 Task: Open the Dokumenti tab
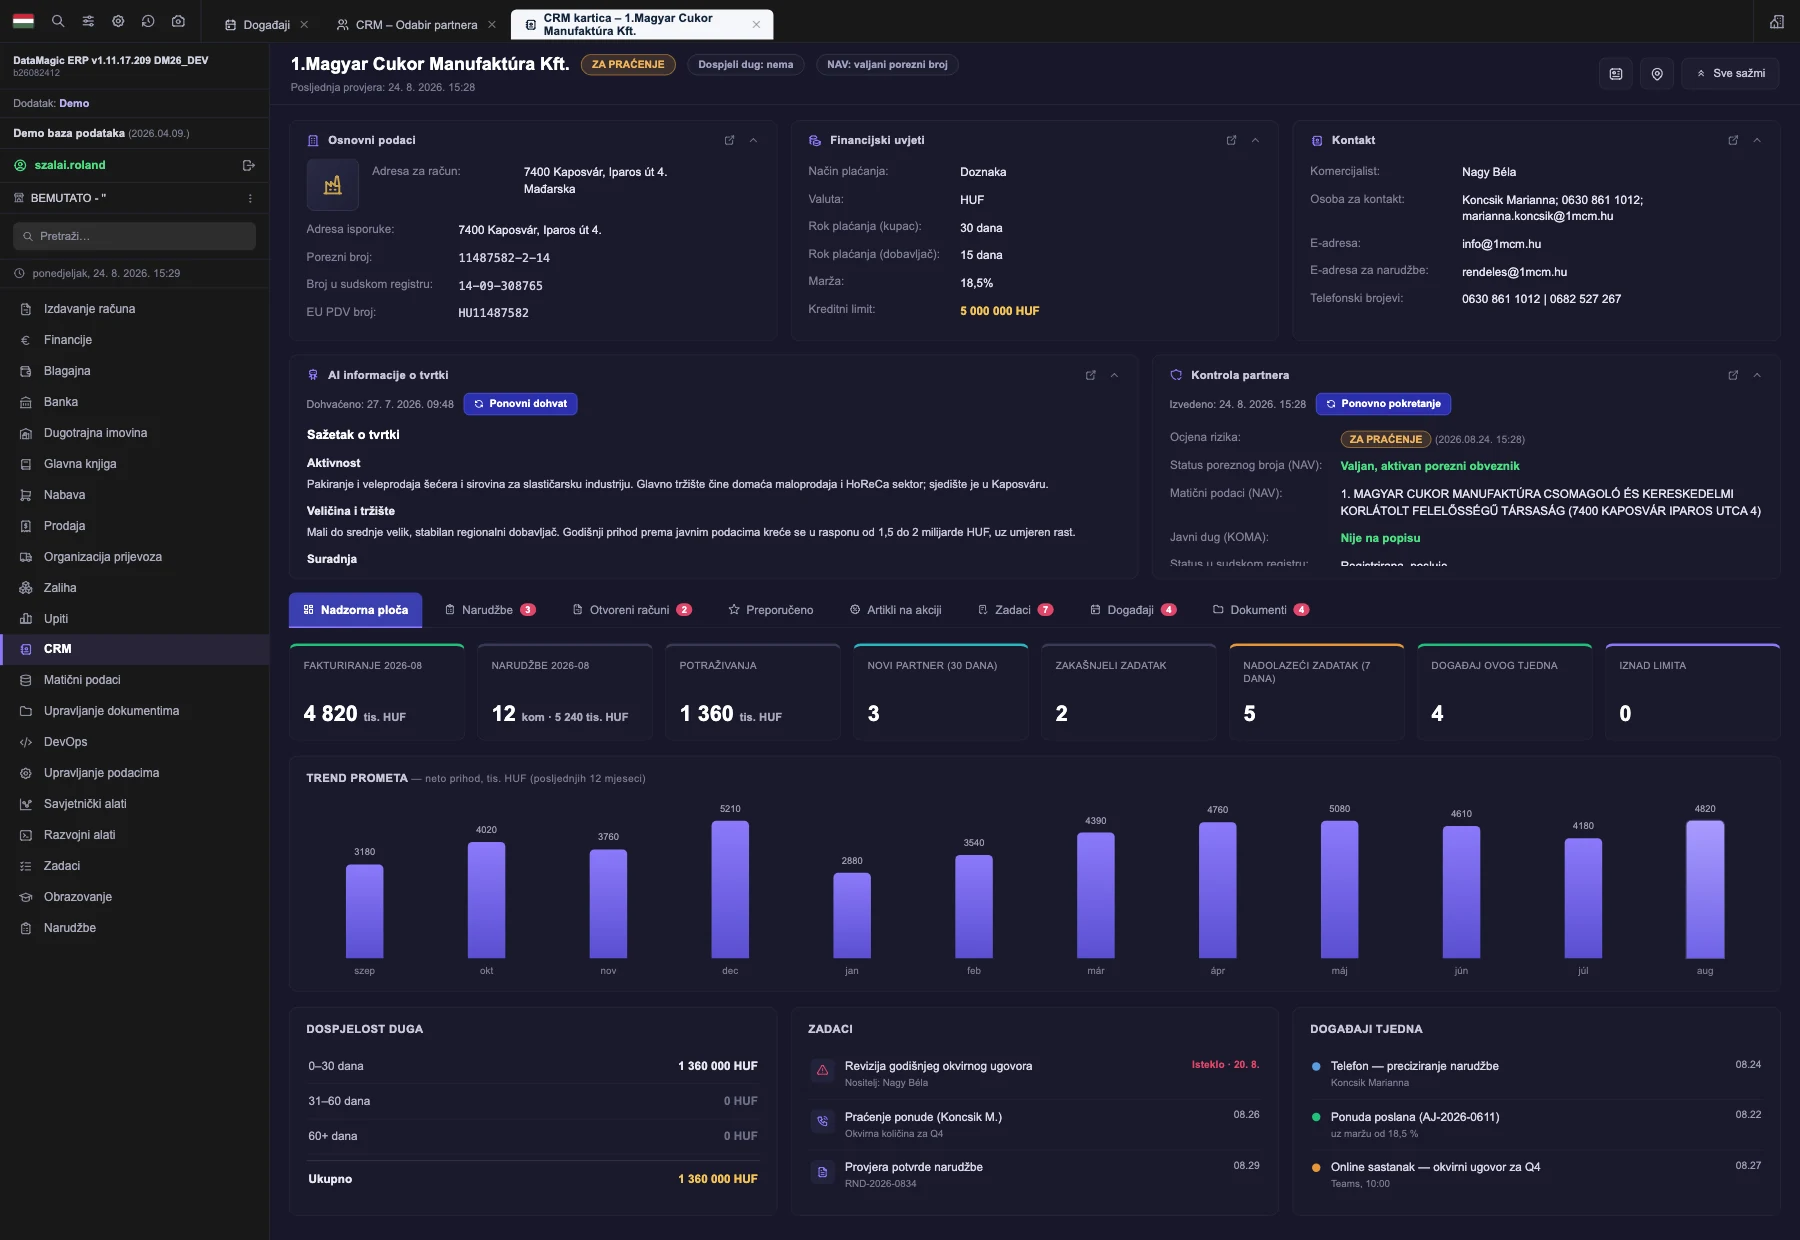1261,610
